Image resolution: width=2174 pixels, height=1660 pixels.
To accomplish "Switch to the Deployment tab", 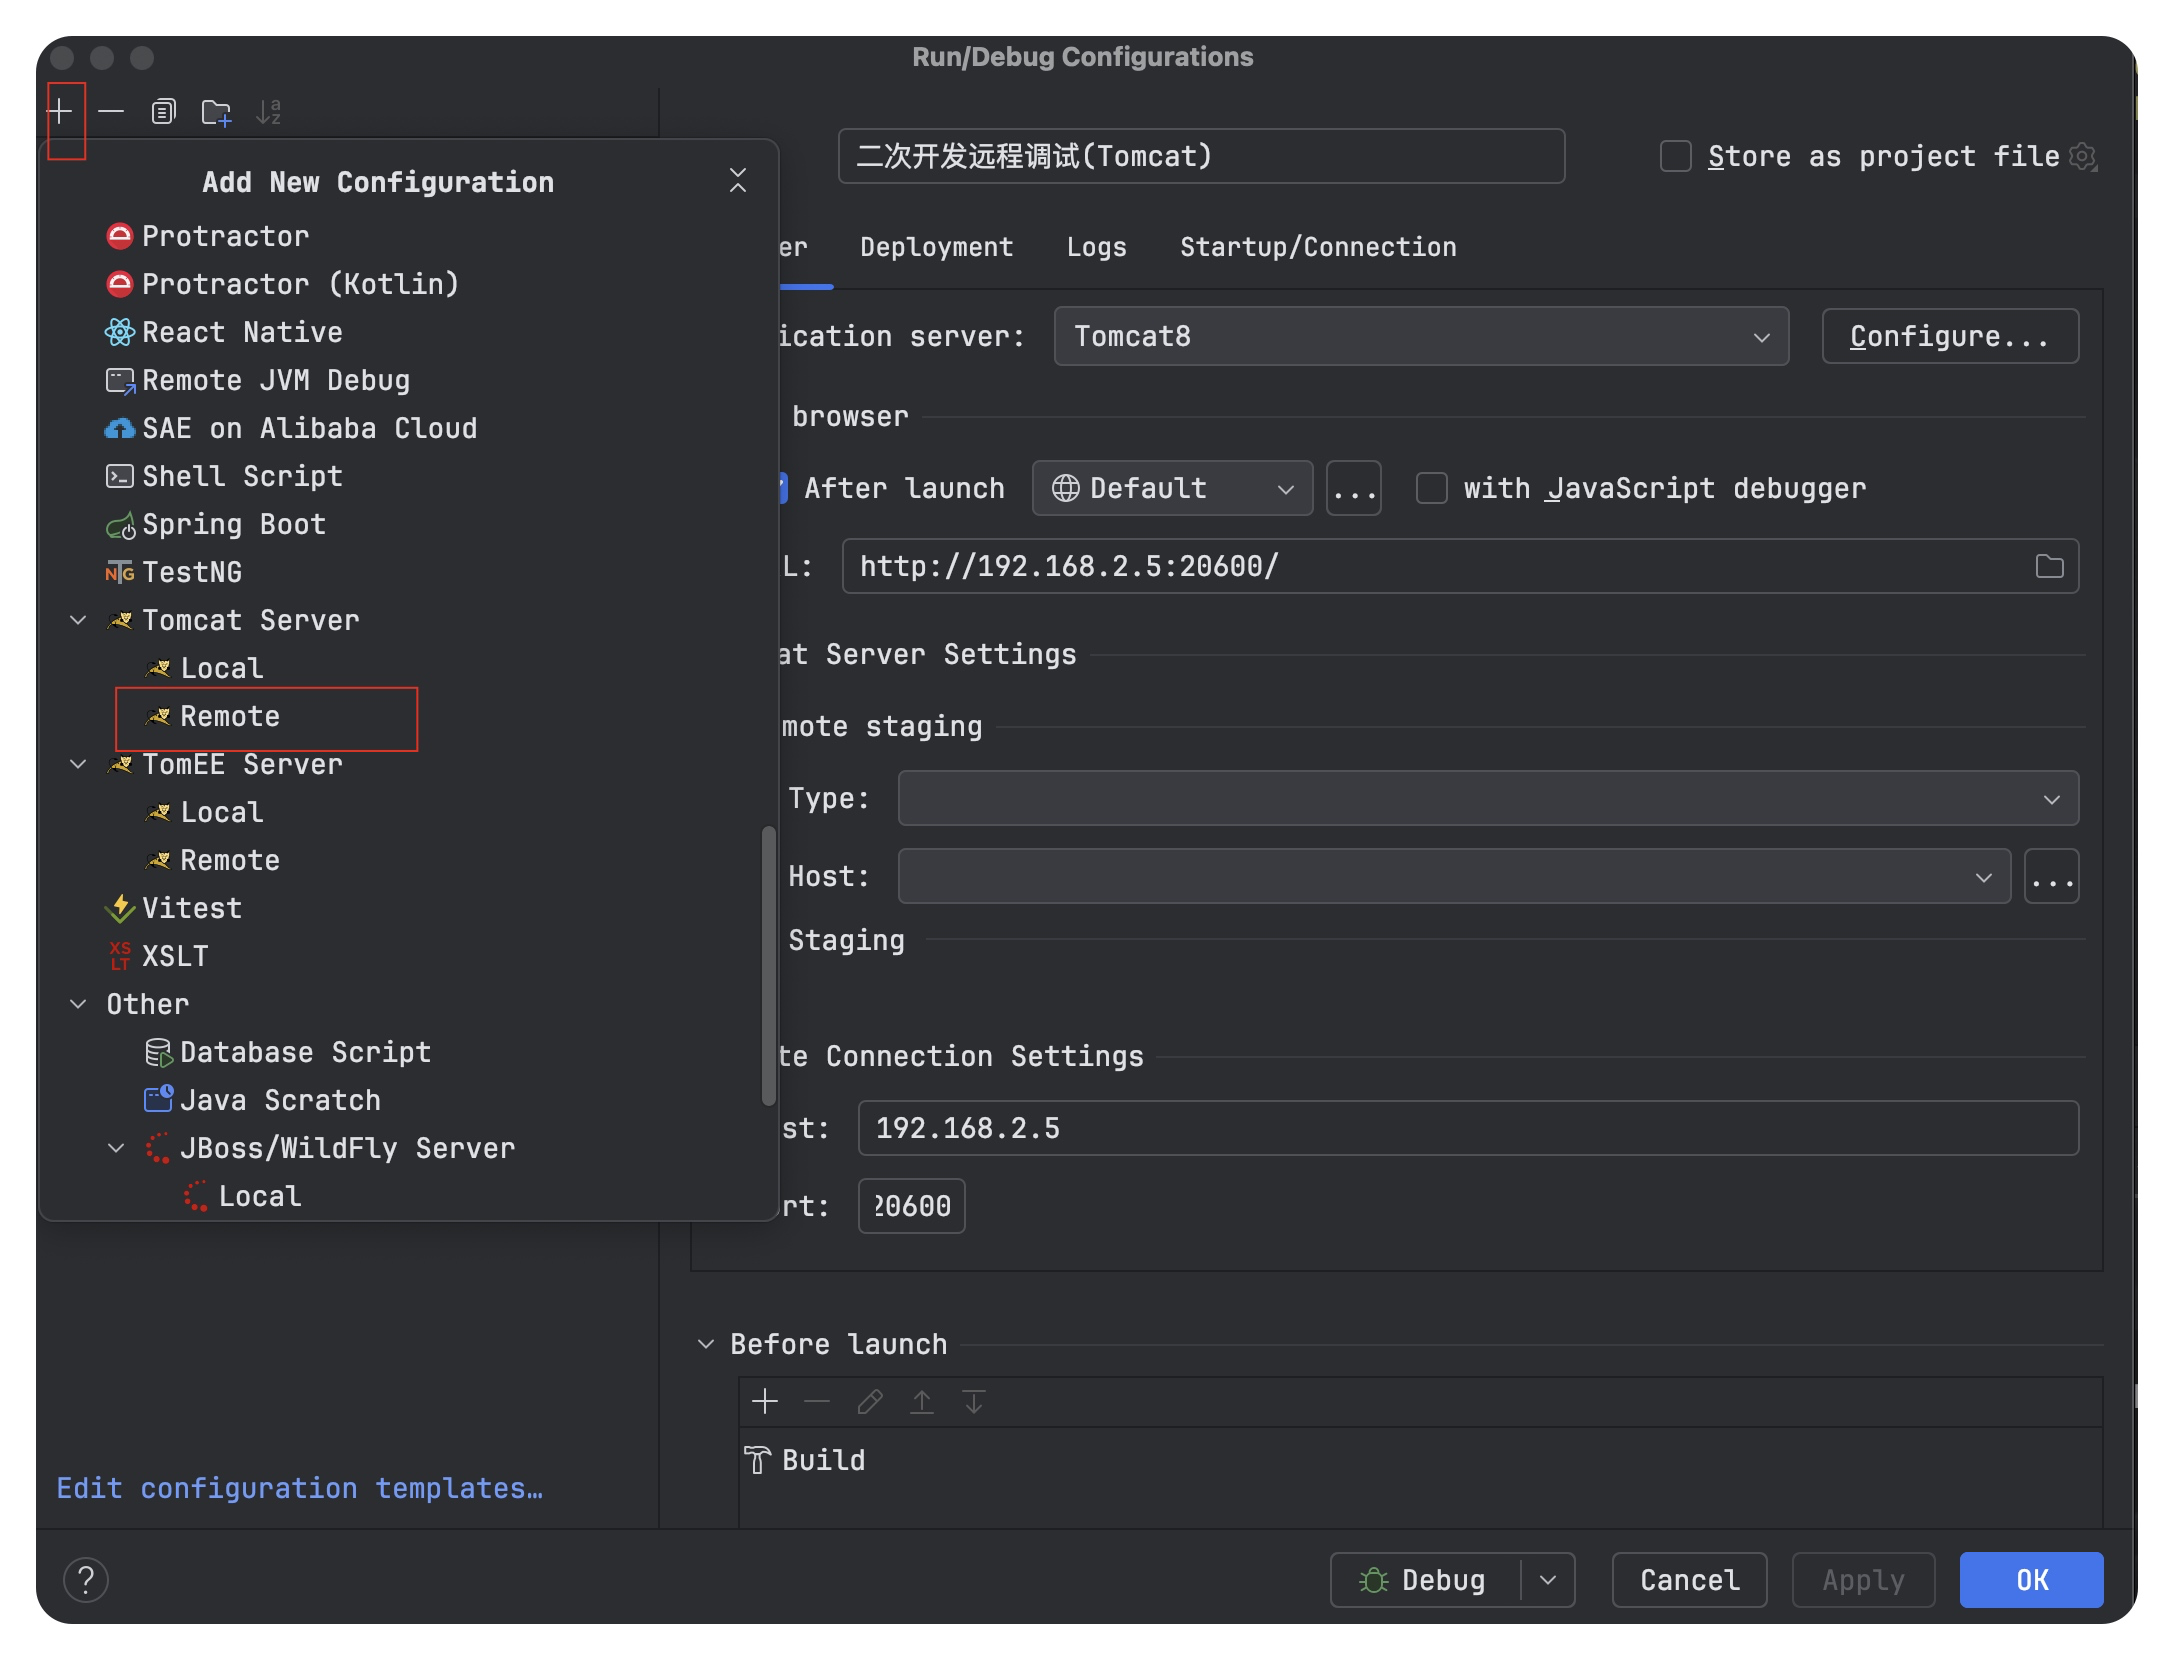I will (x=936, y=247).
